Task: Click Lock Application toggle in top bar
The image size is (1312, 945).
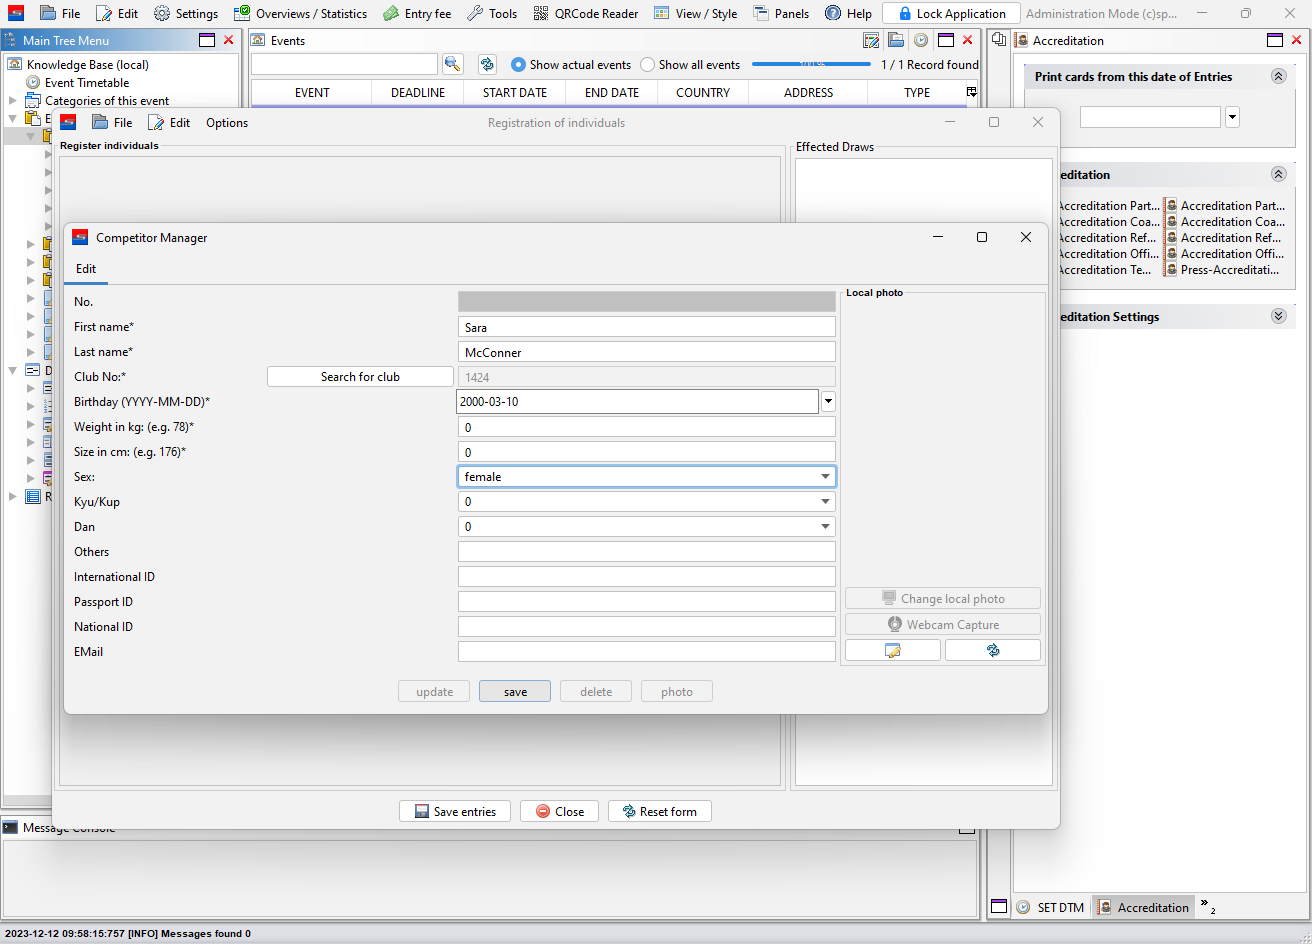Action: 950,14
